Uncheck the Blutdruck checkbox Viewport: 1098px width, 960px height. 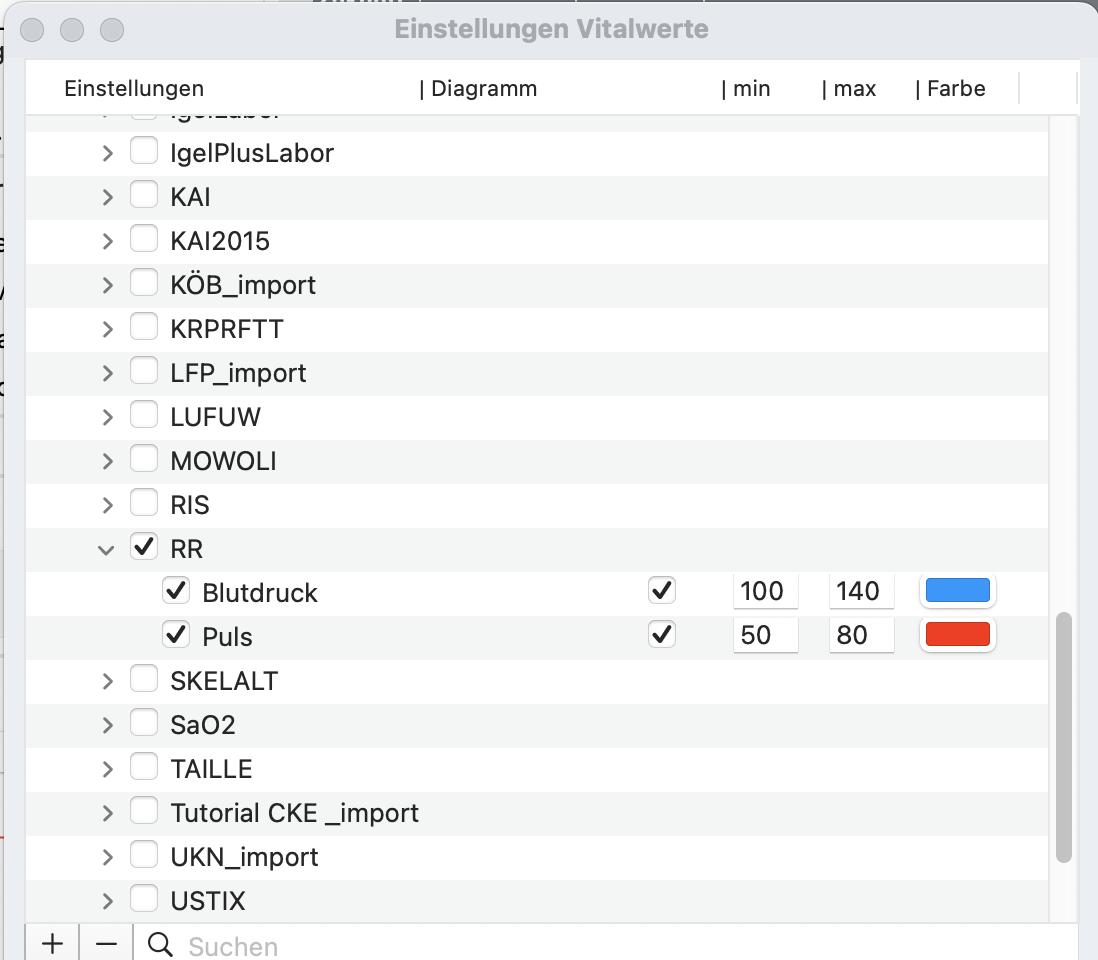(x=176, y=591)
